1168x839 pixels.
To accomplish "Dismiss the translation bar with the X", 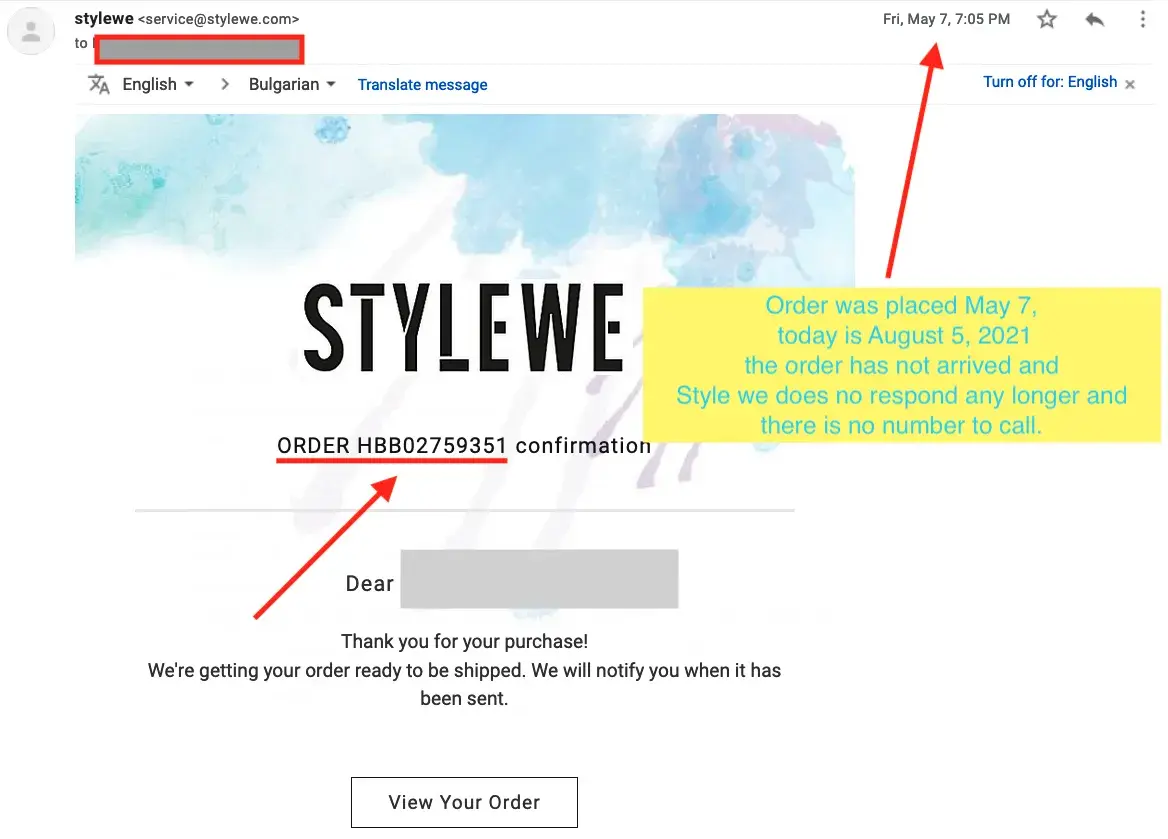I will 1130,85.
